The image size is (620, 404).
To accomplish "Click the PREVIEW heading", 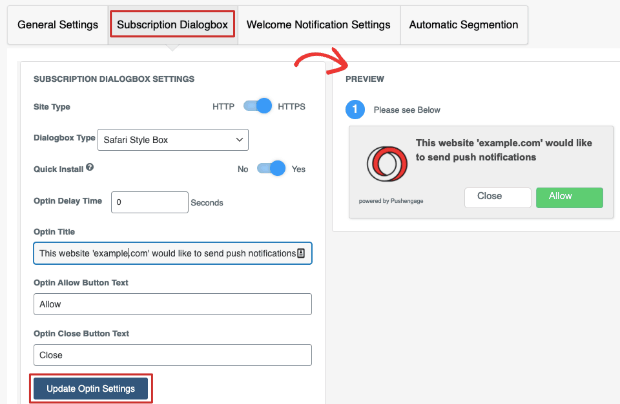I will pyautogui.click(x=365, y=79).
